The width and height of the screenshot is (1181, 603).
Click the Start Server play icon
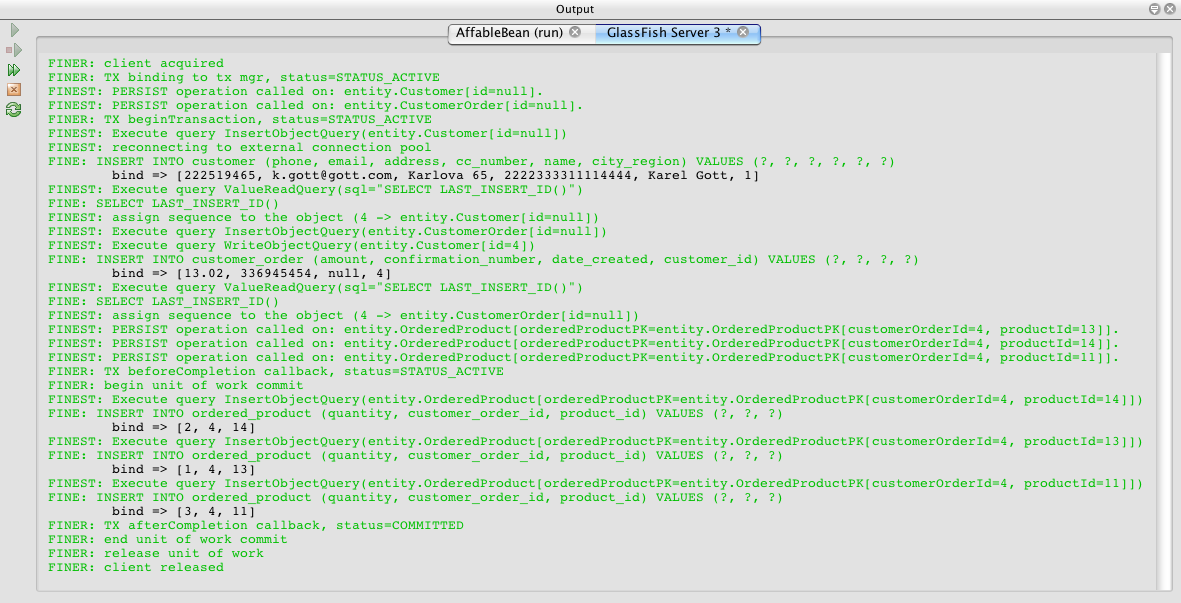14,31
